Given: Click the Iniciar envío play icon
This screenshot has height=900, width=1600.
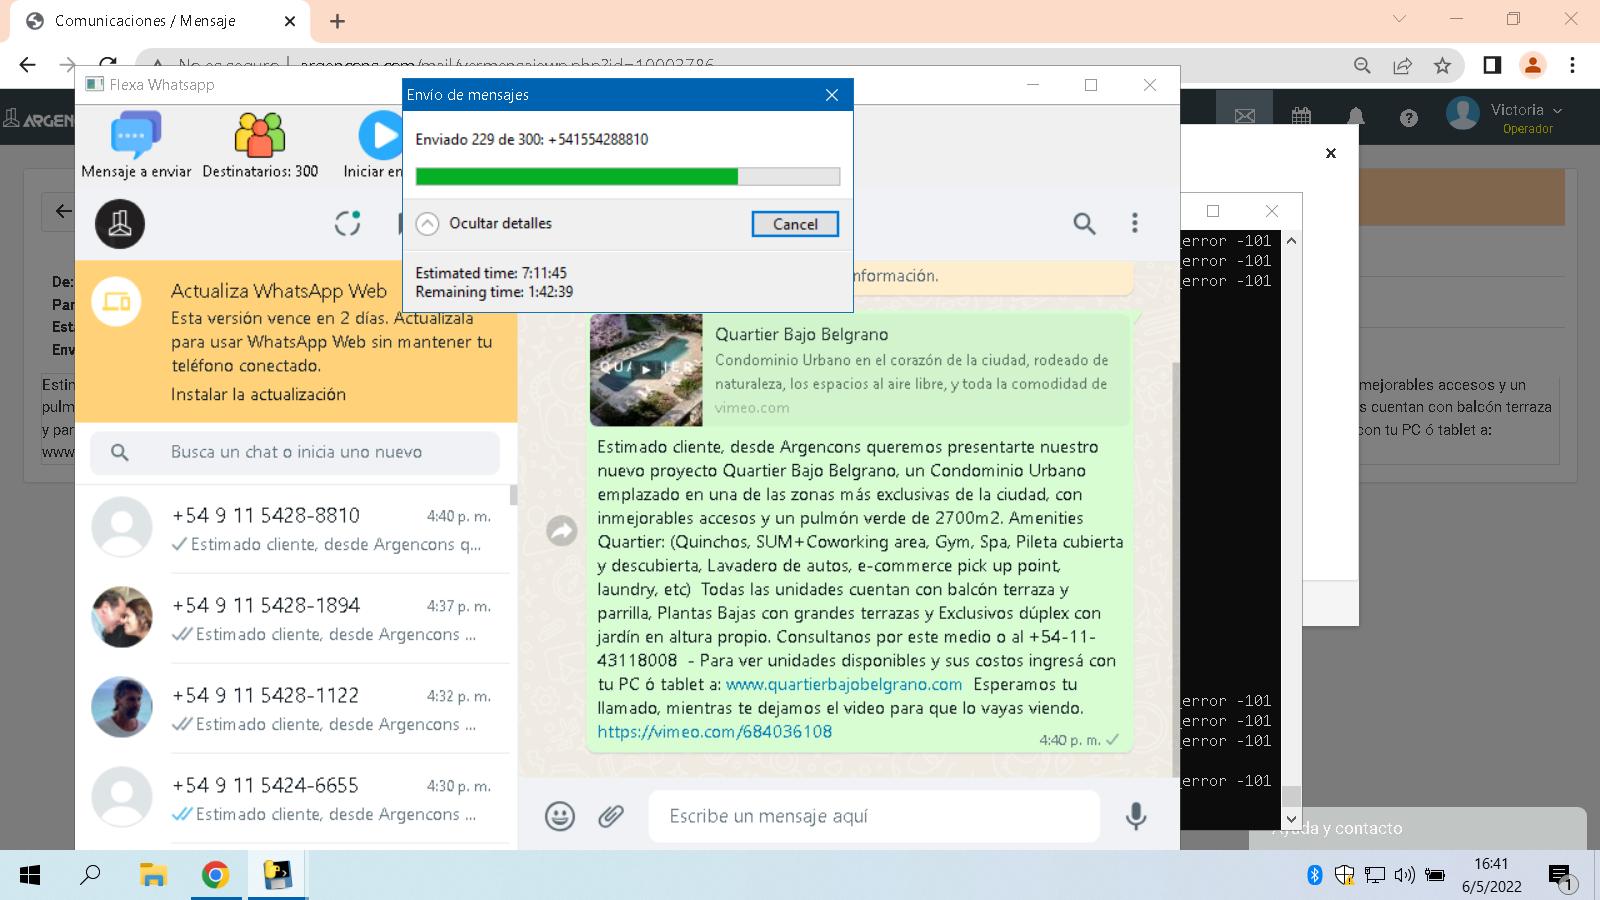Looking at the screenshot, I should click(380, 135).
